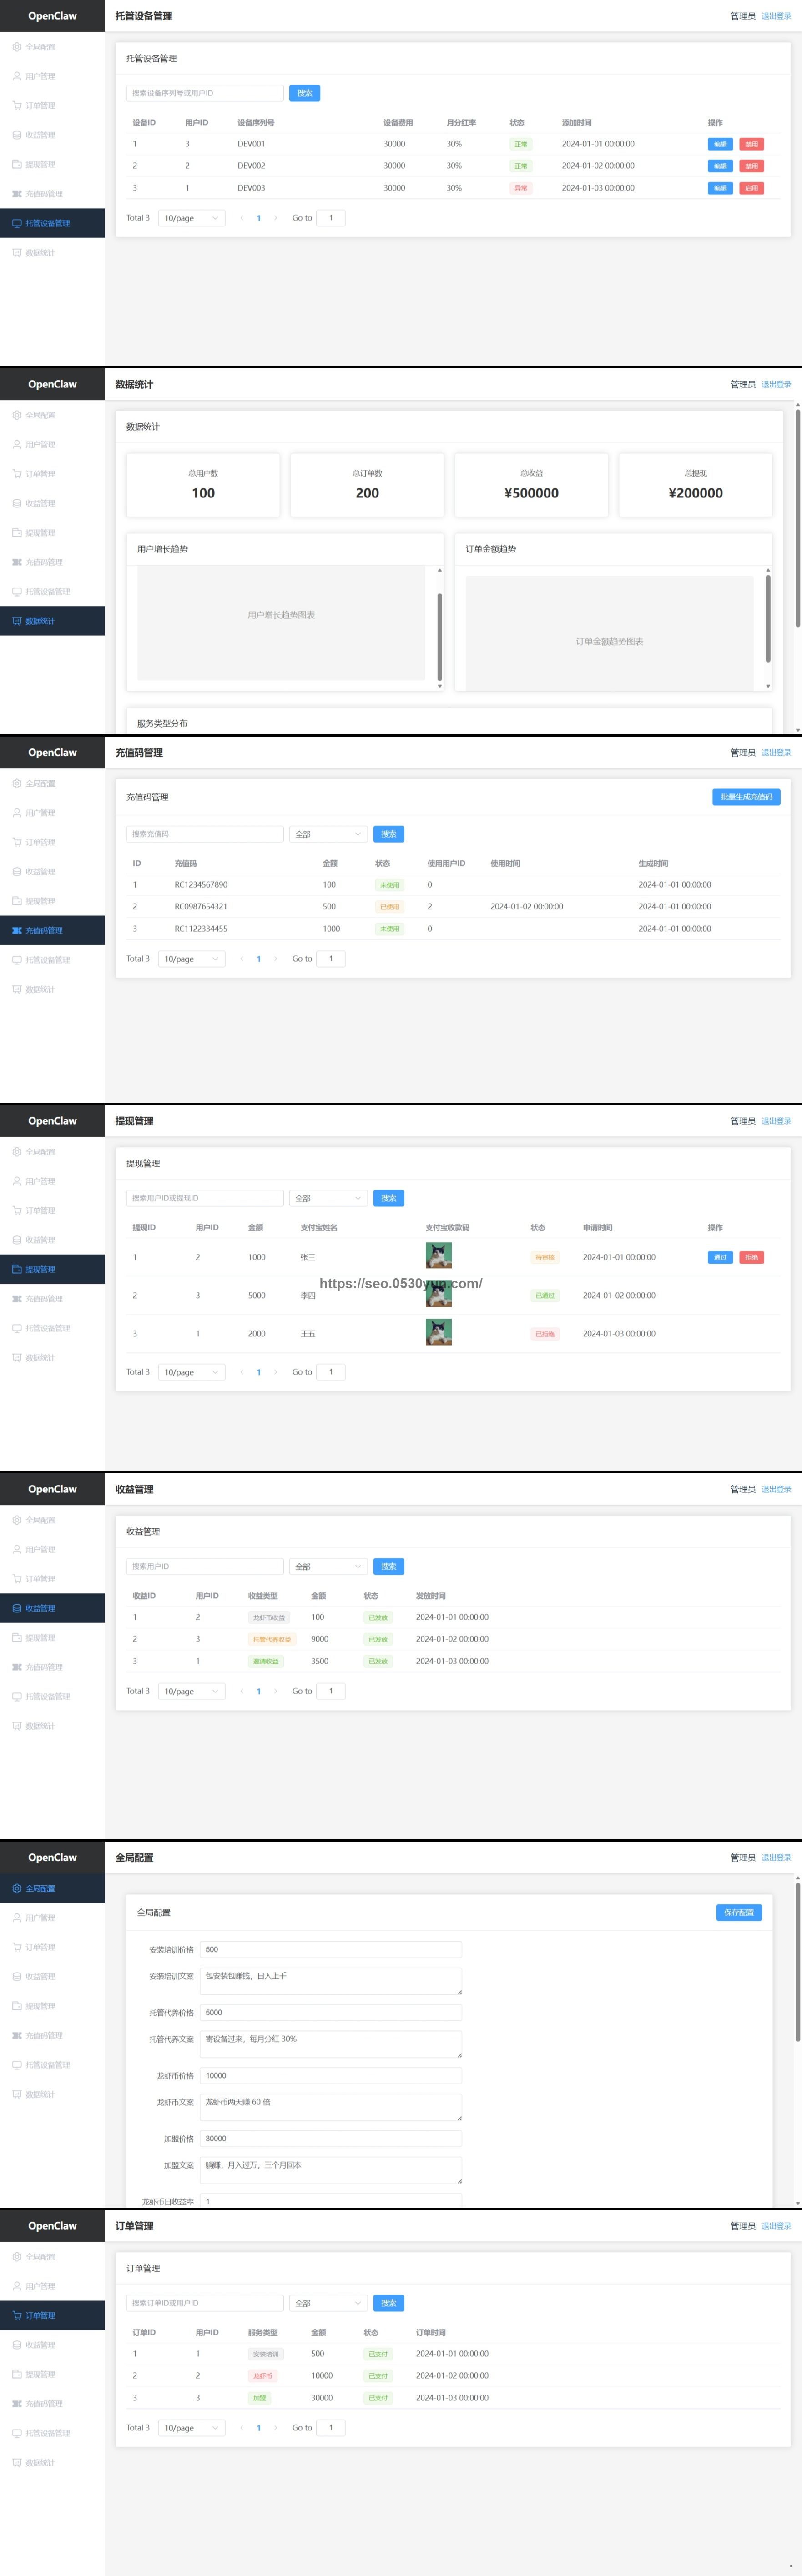Click 搜索设备序列号或用户ID search field
Screen dimensions: 802x2576
point(205,93)
